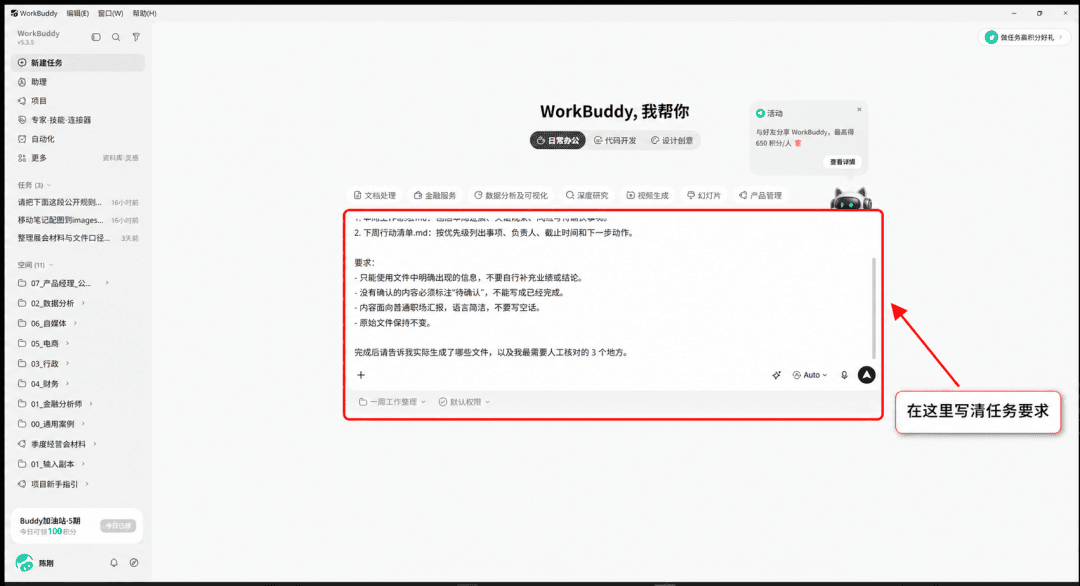Click the WorkBuddy logo in sidebar

[x=38, y=36]
